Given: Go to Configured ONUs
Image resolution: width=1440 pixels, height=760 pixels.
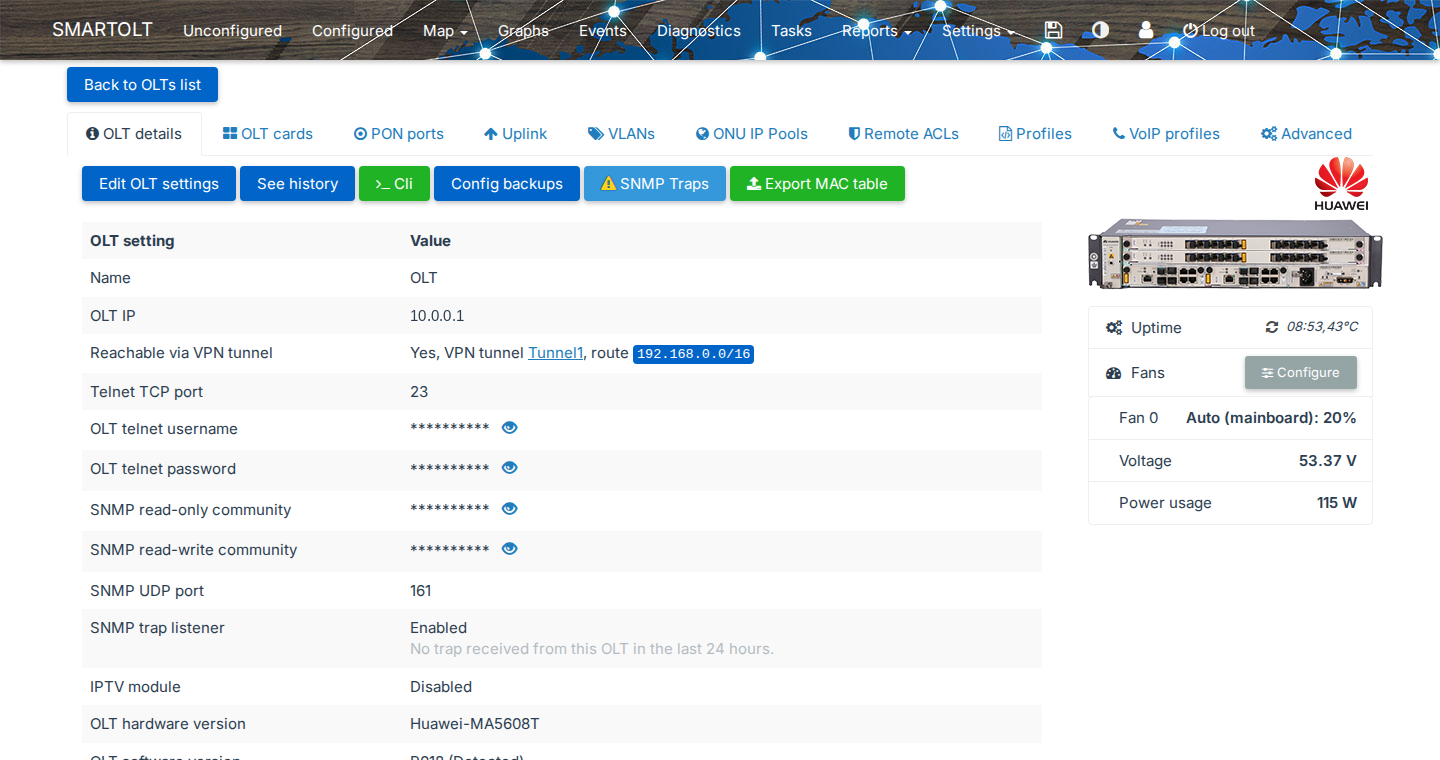Looking at the screenshot, I should [352, 31].
